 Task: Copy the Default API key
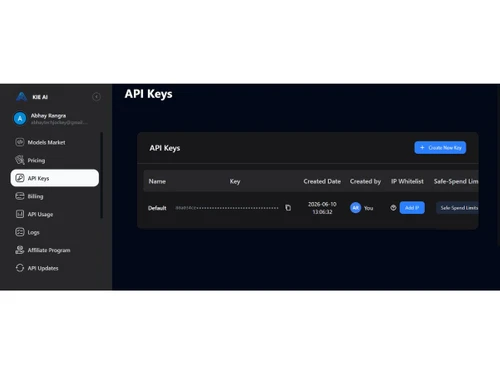(288, 208)
